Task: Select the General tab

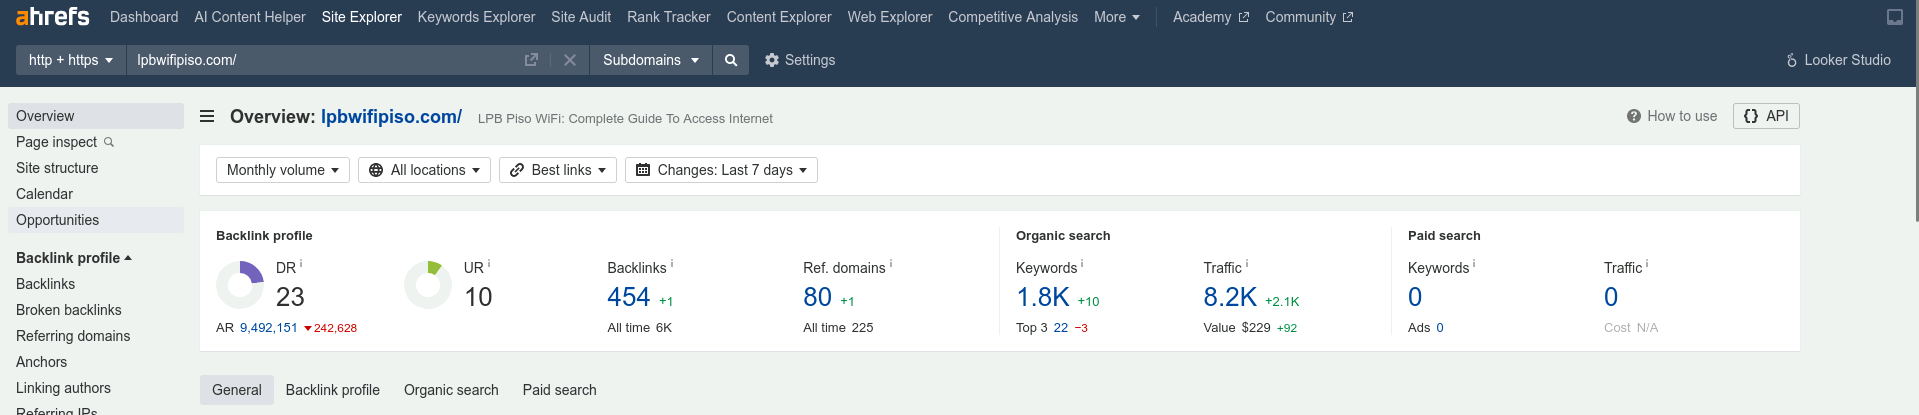Action: coord(237,390)
